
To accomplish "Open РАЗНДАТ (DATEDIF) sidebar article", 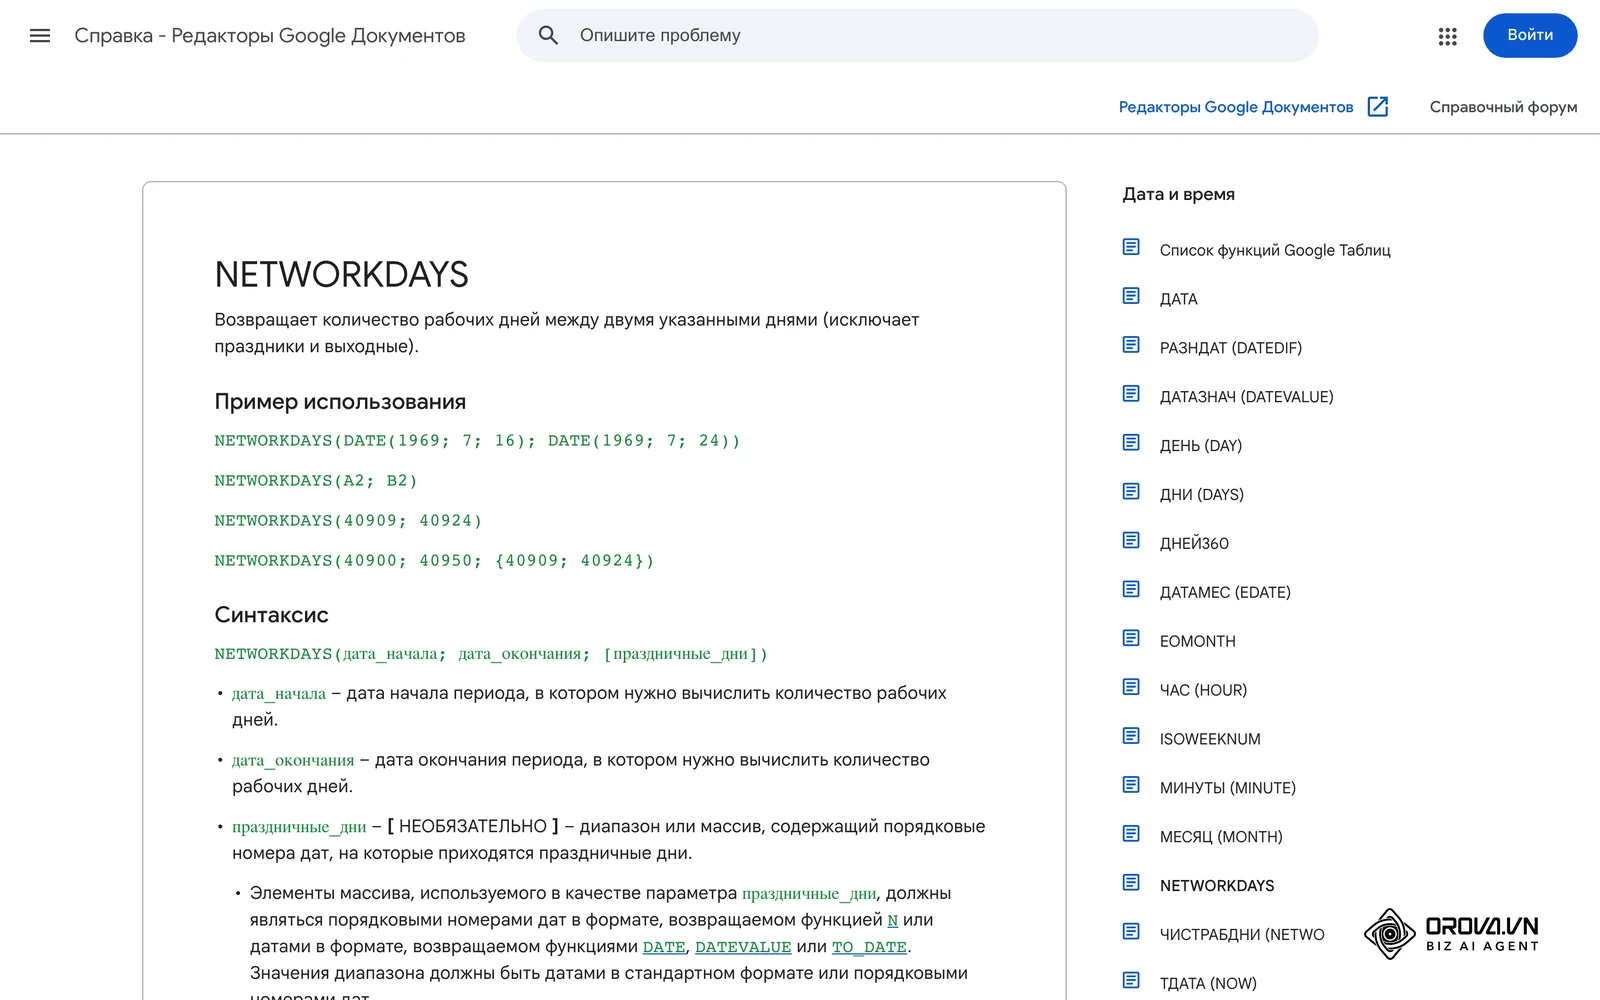I will pos(1230,348).
